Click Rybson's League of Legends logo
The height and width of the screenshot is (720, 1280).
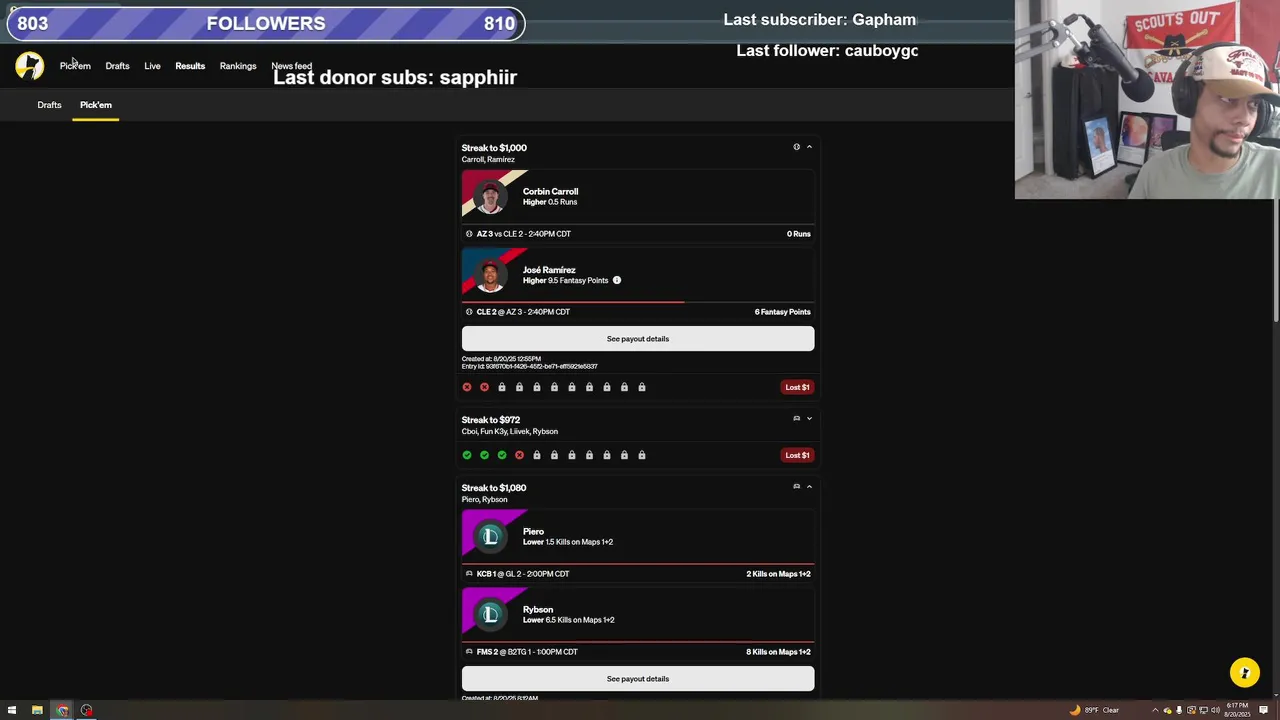490,614
